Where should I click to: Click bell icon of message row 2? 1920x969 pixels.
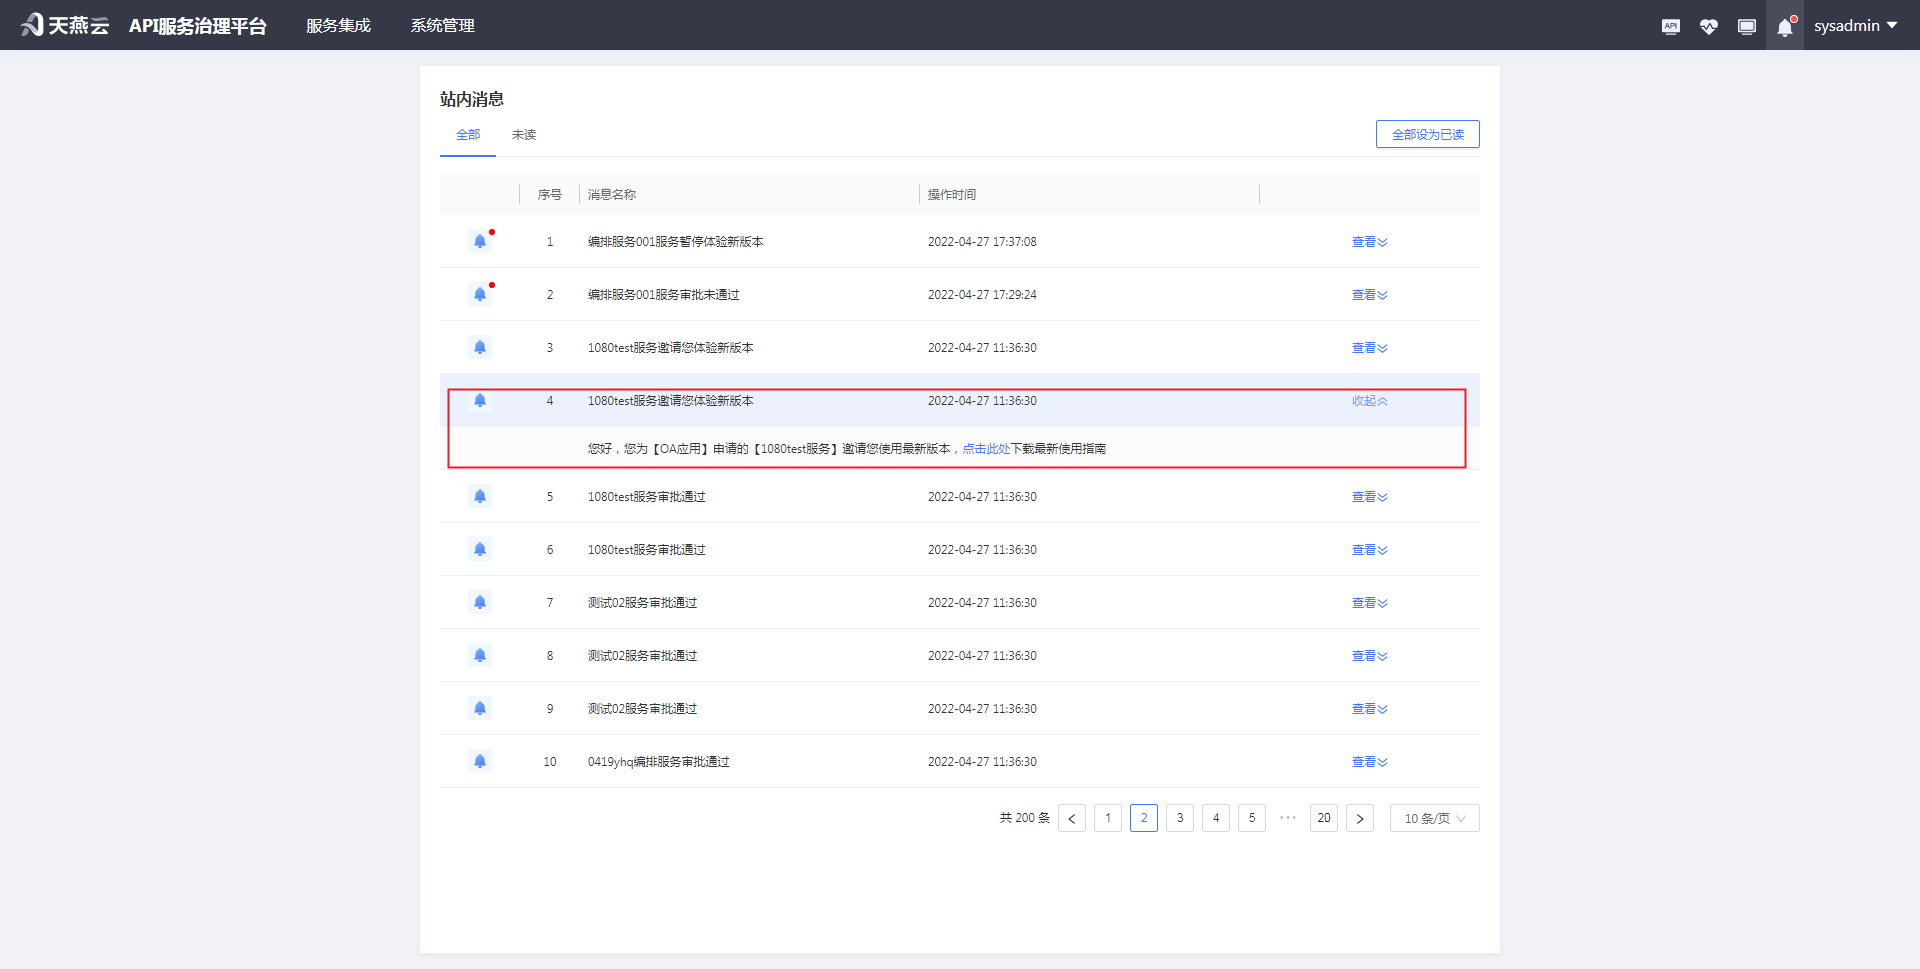480,294
